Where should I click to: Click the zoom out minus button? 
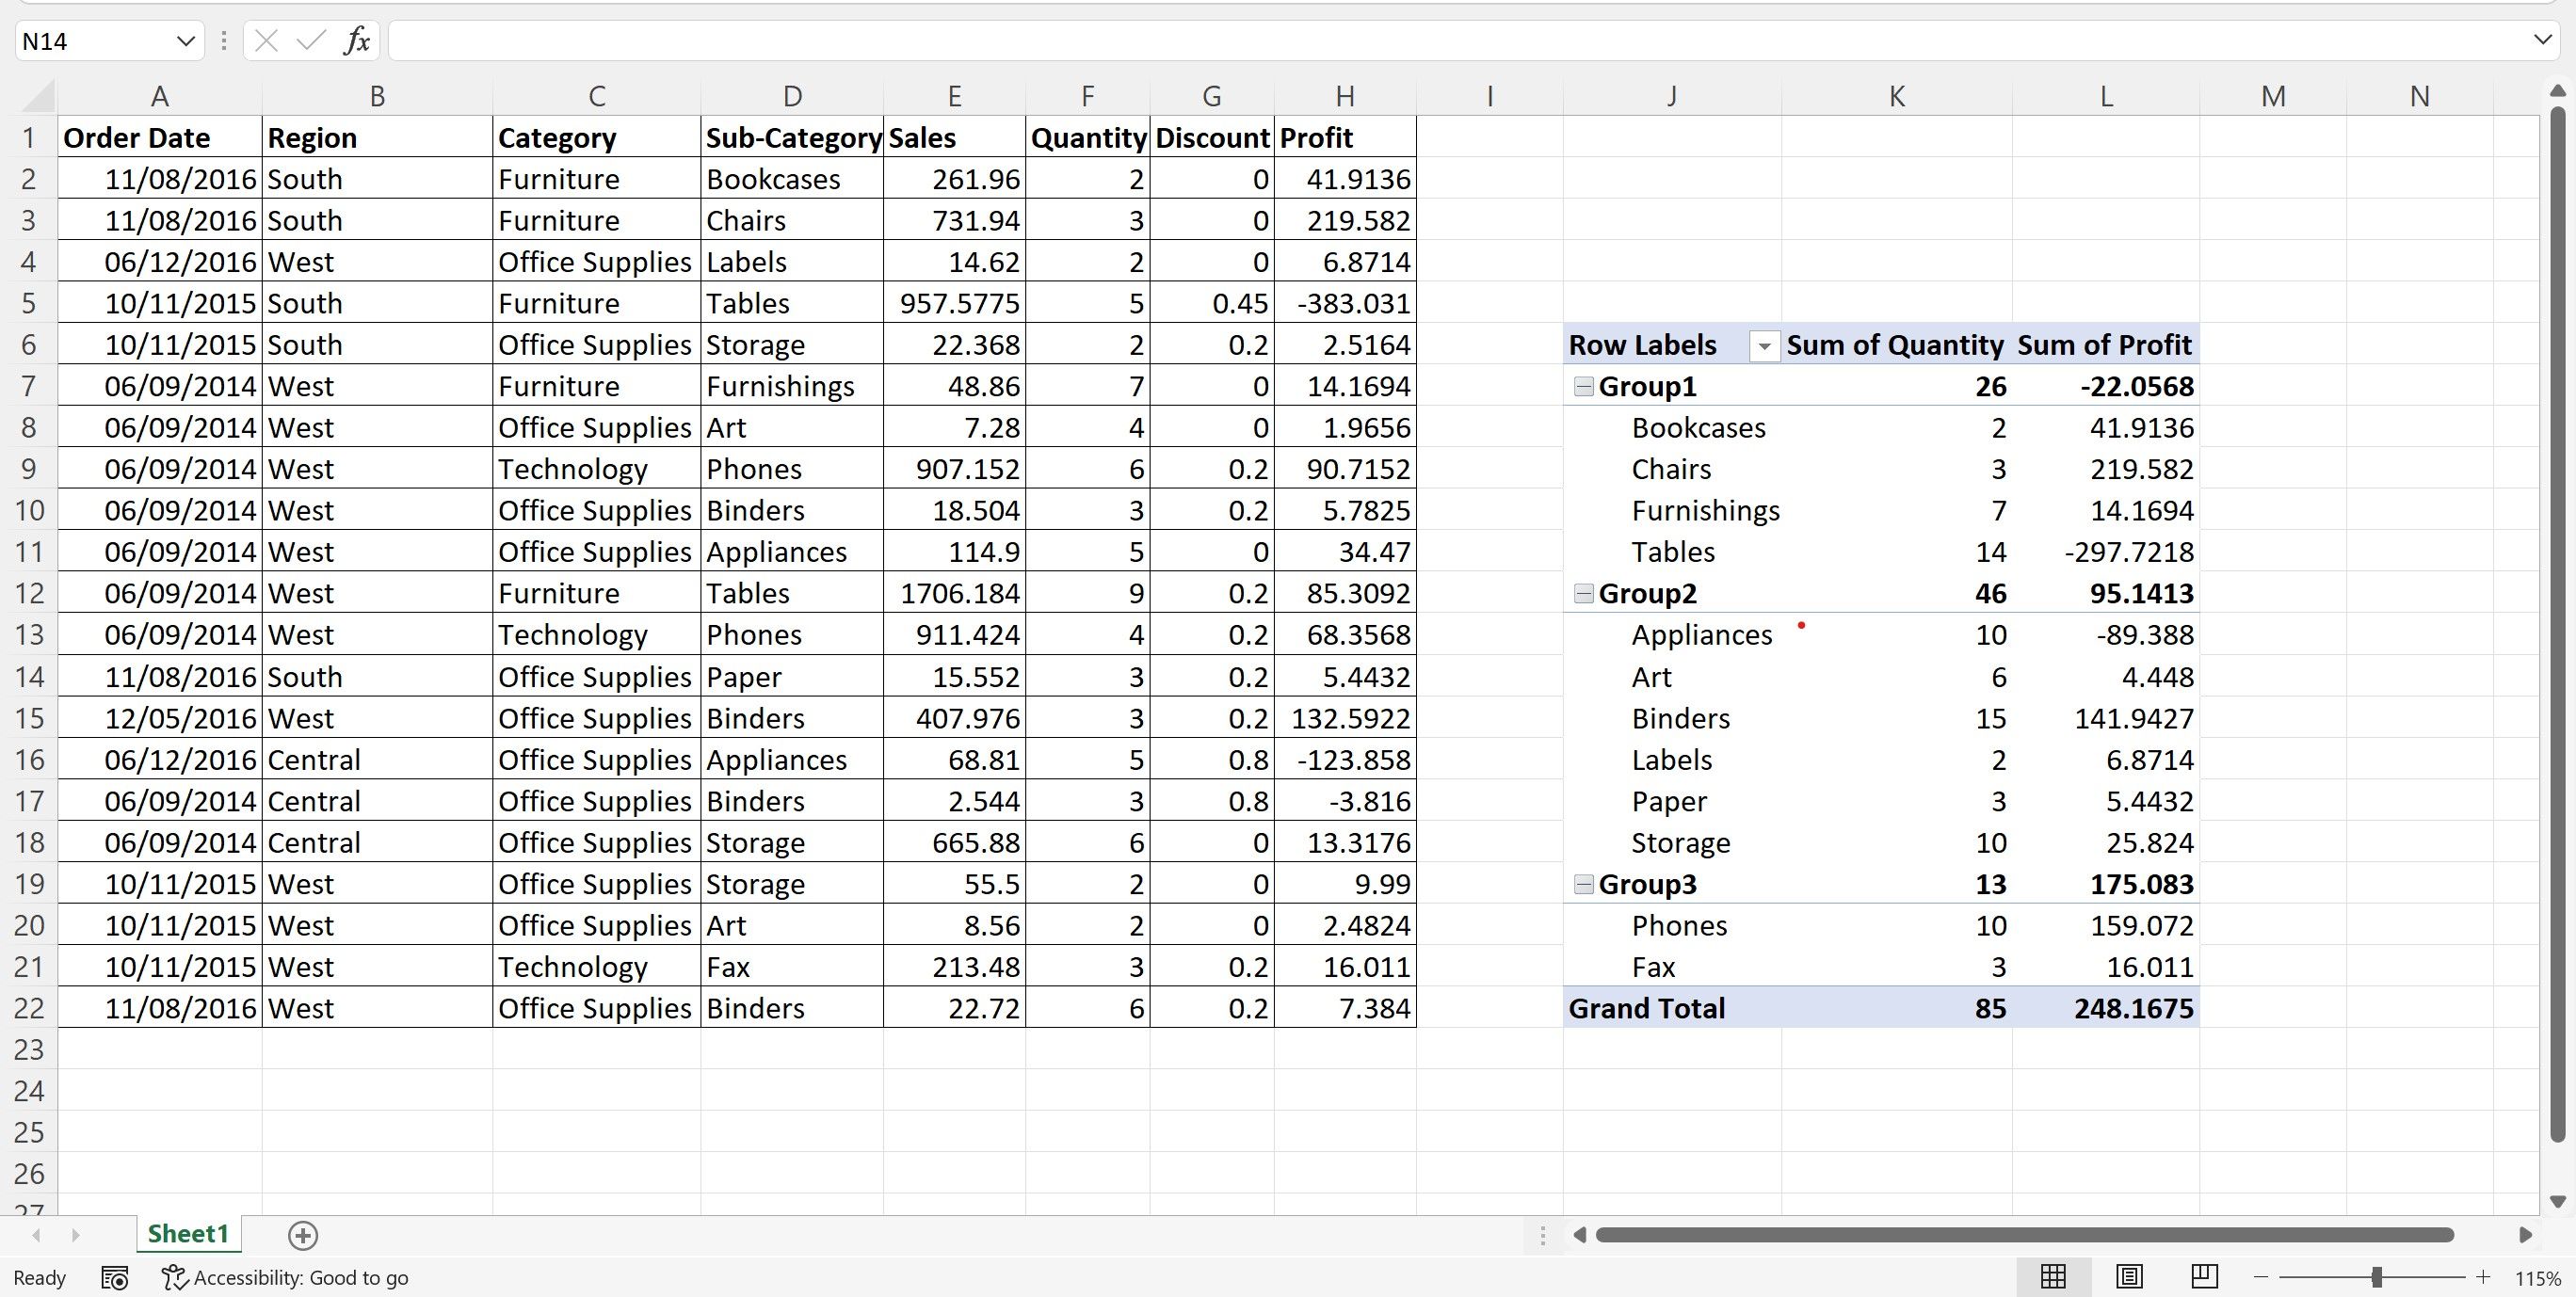tap(2260, 1277)
